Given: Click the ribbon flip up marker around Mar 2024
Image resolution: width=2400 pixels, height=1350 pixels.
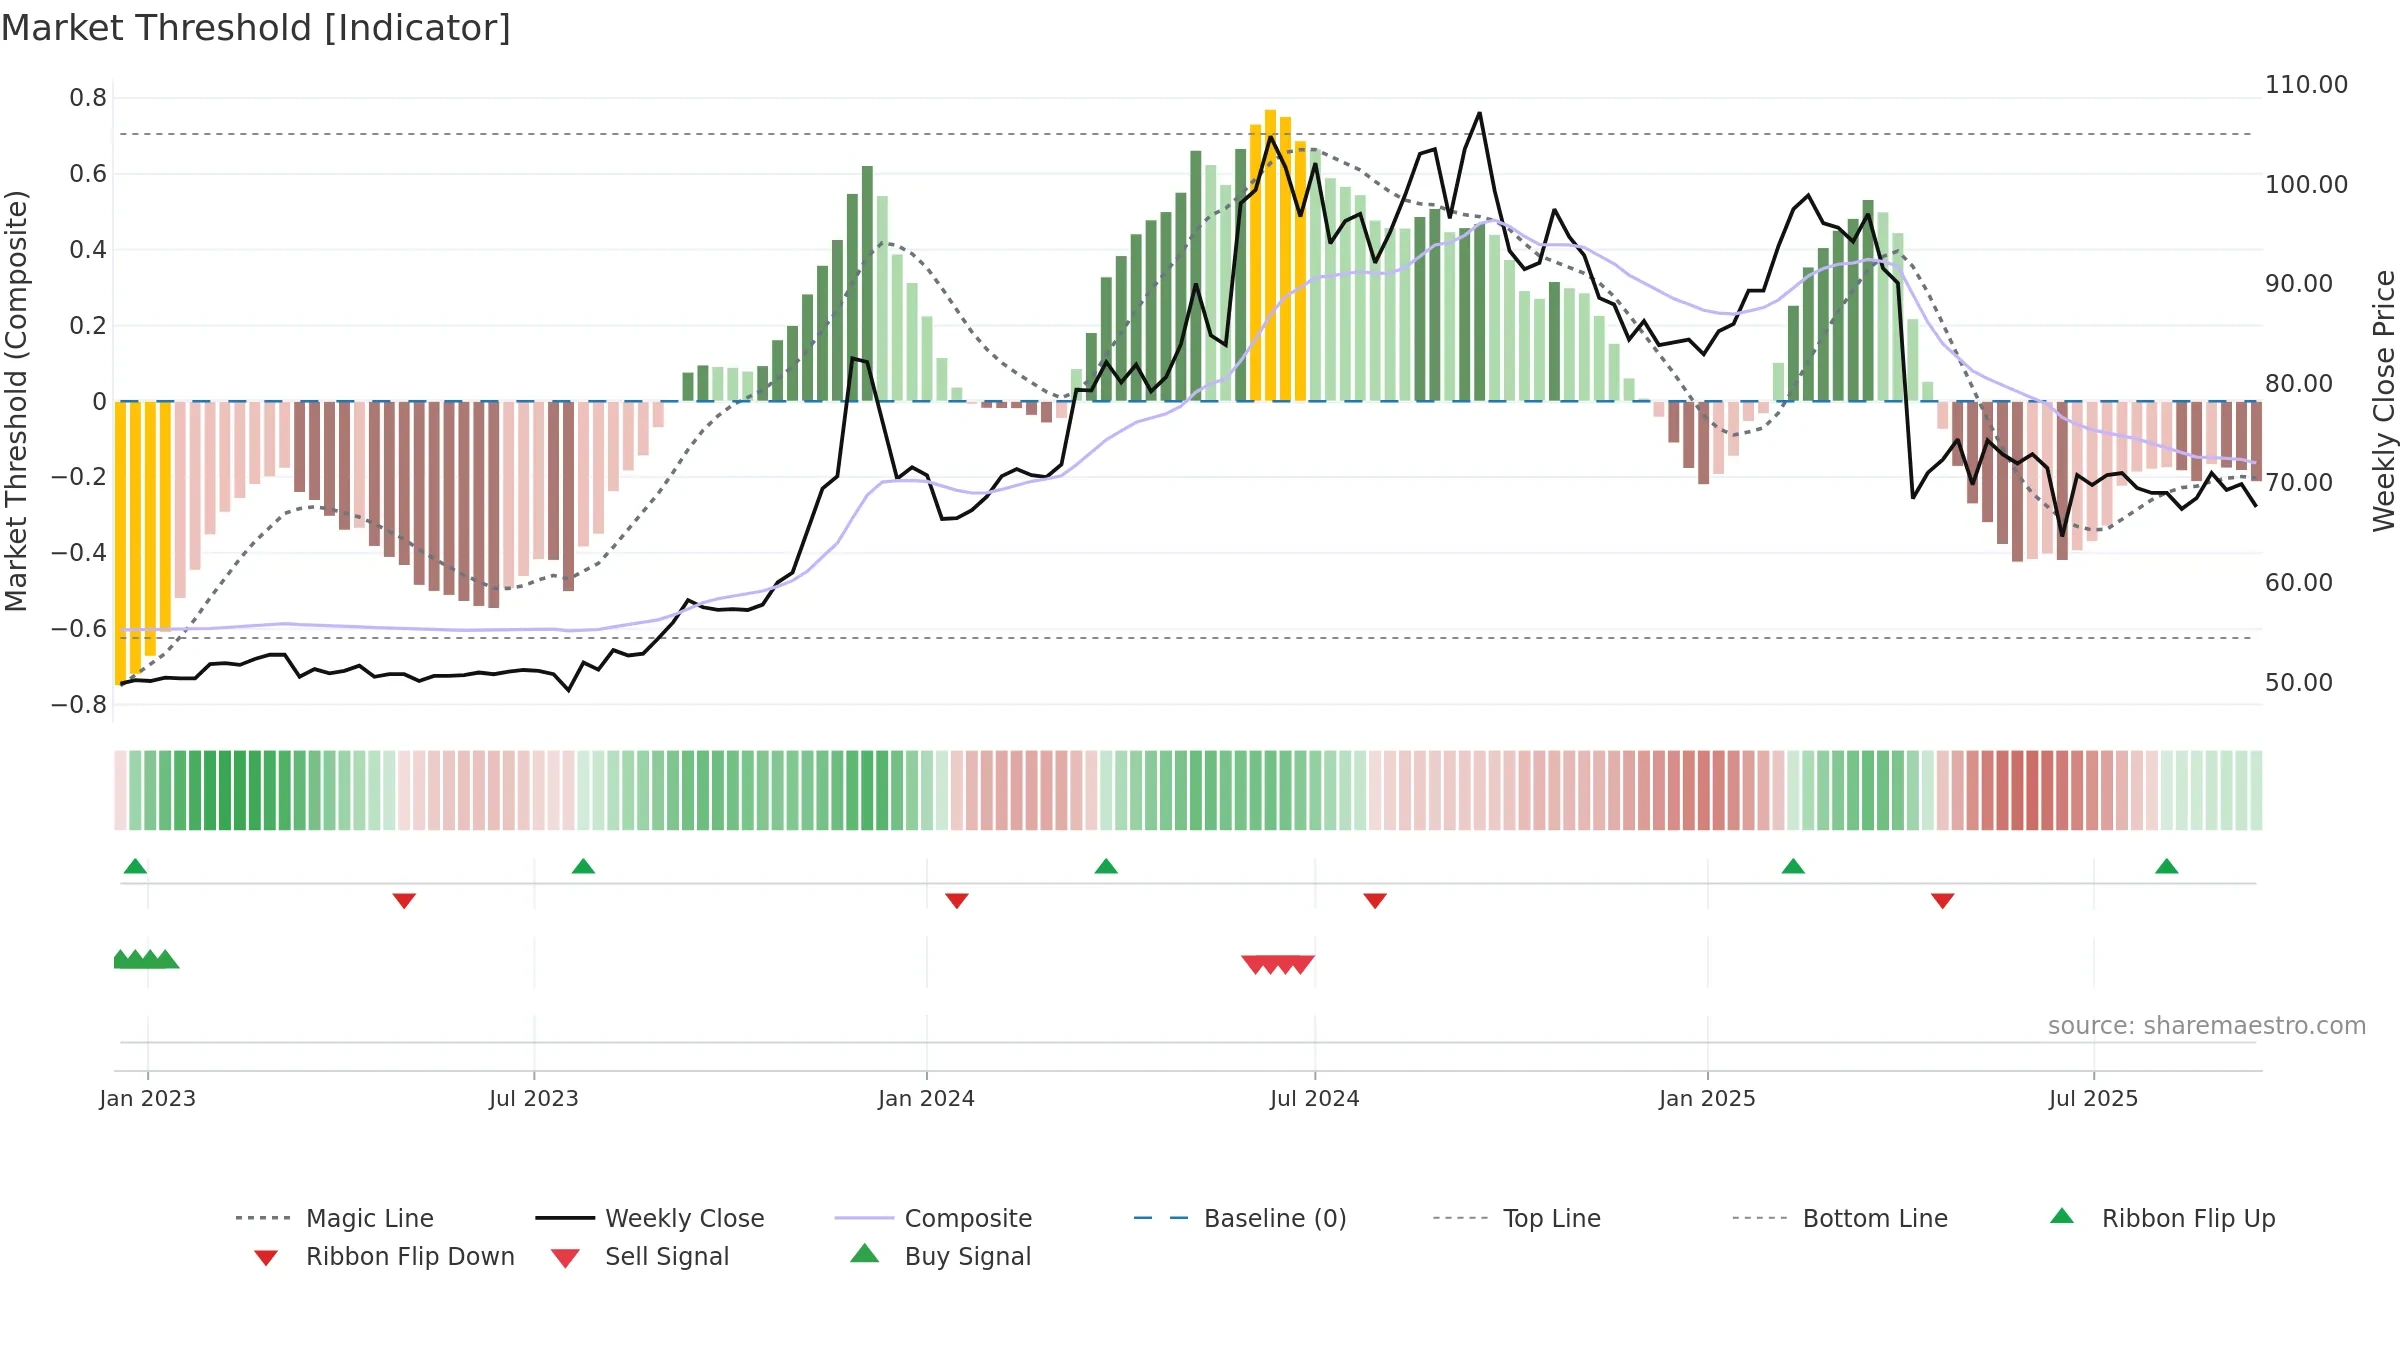Looking at the screenshot, I should (x=1106, y=866).
